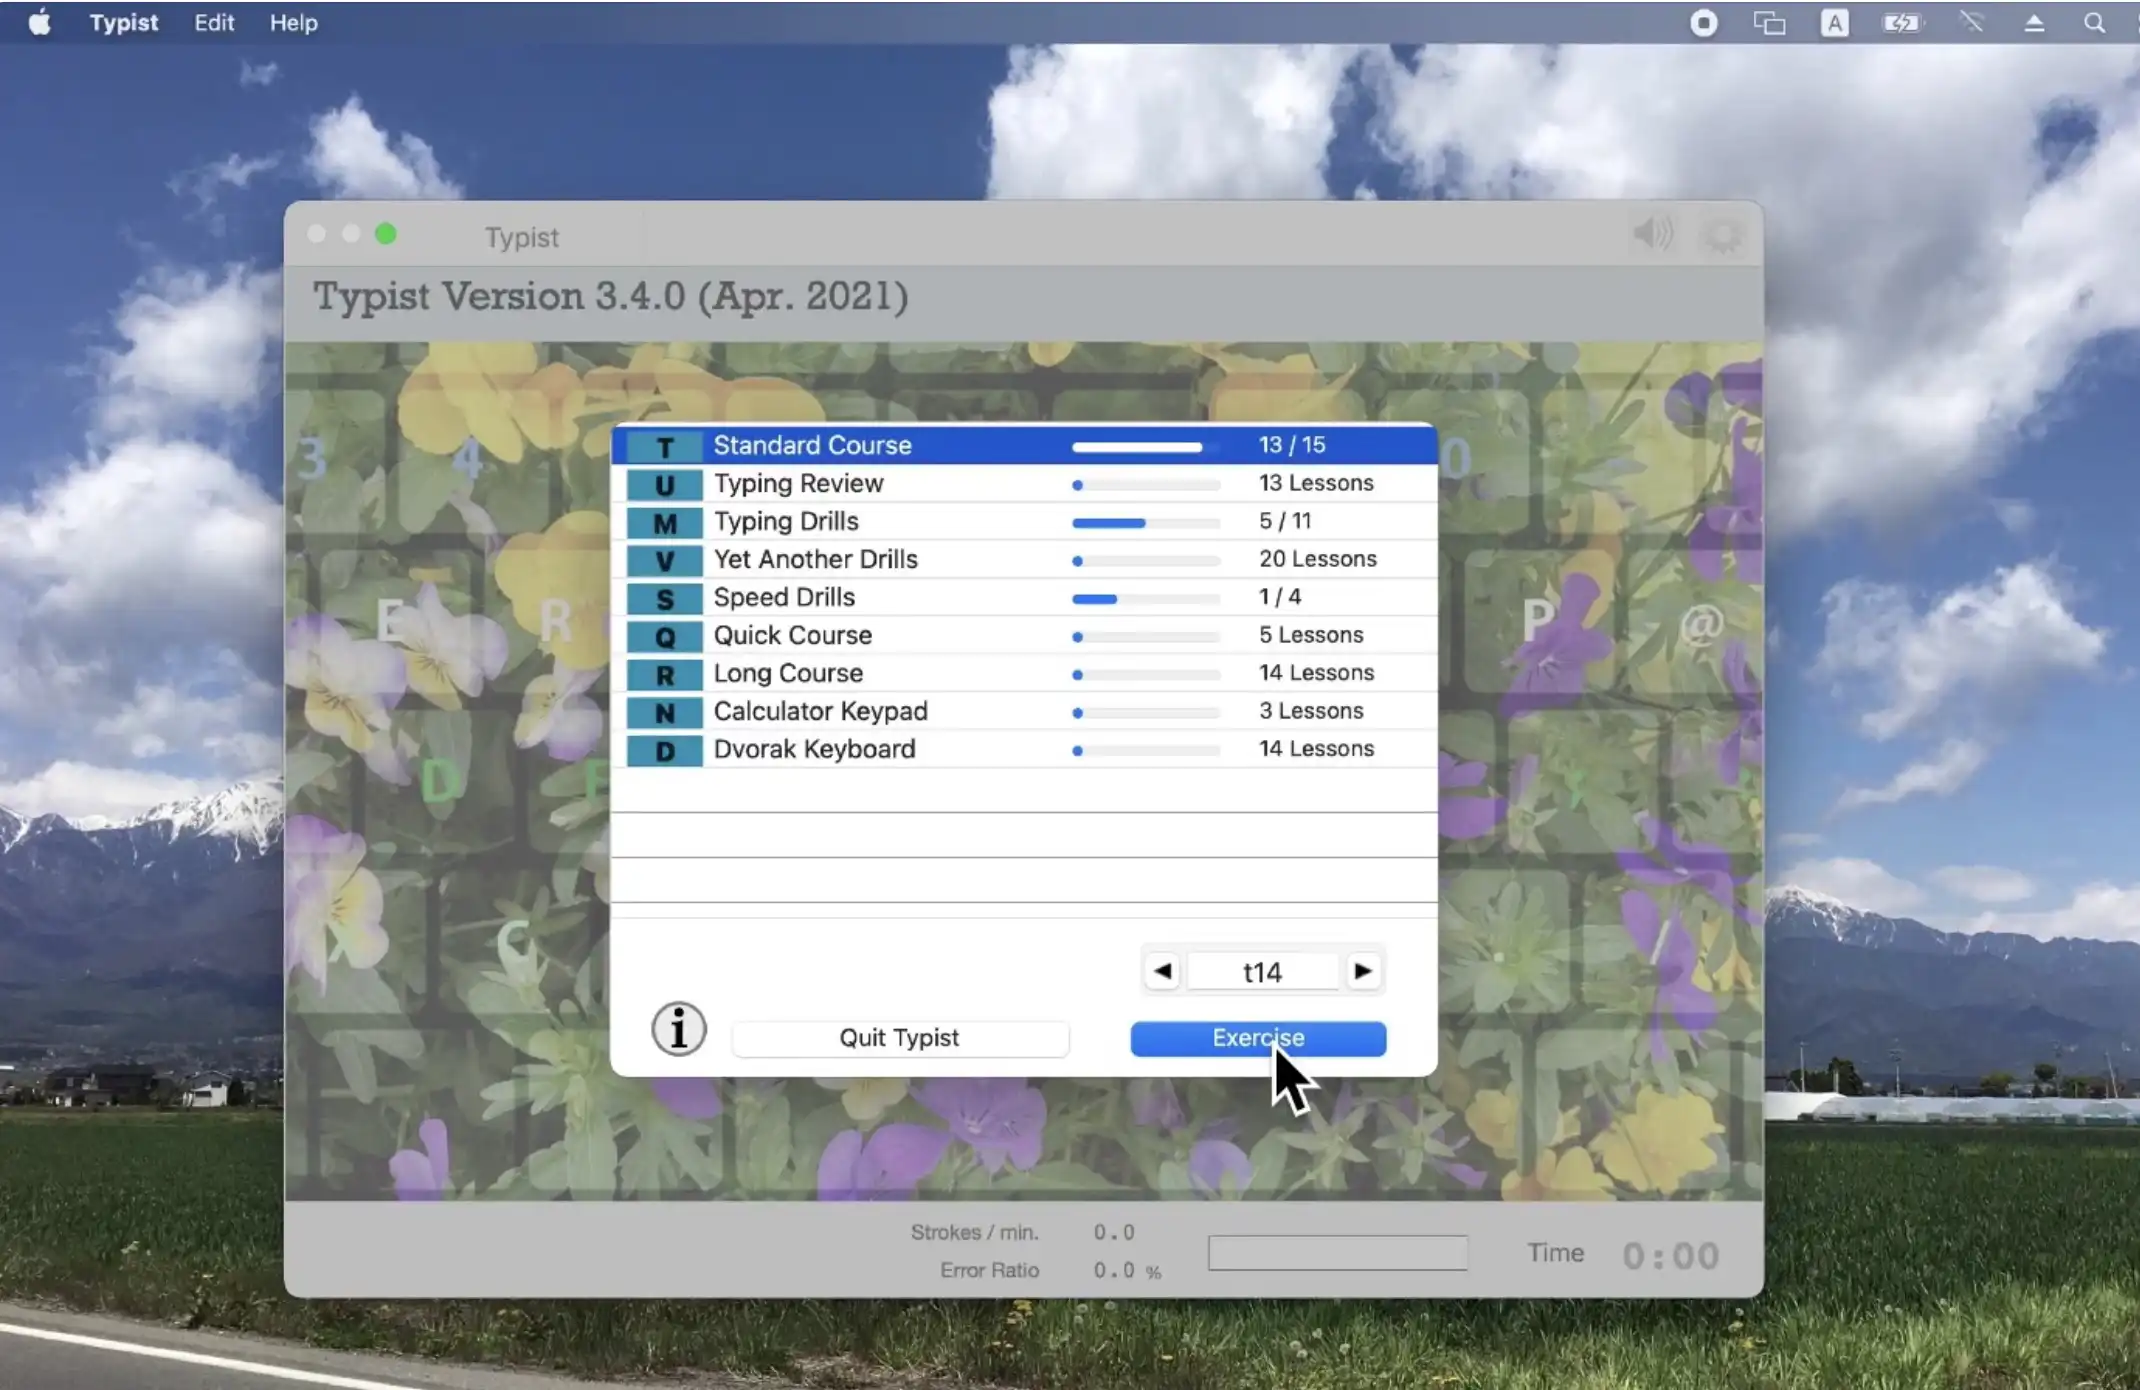Click the Time display showing 0:00
2140x1390 pixels.
(x=1671, y=1255)
